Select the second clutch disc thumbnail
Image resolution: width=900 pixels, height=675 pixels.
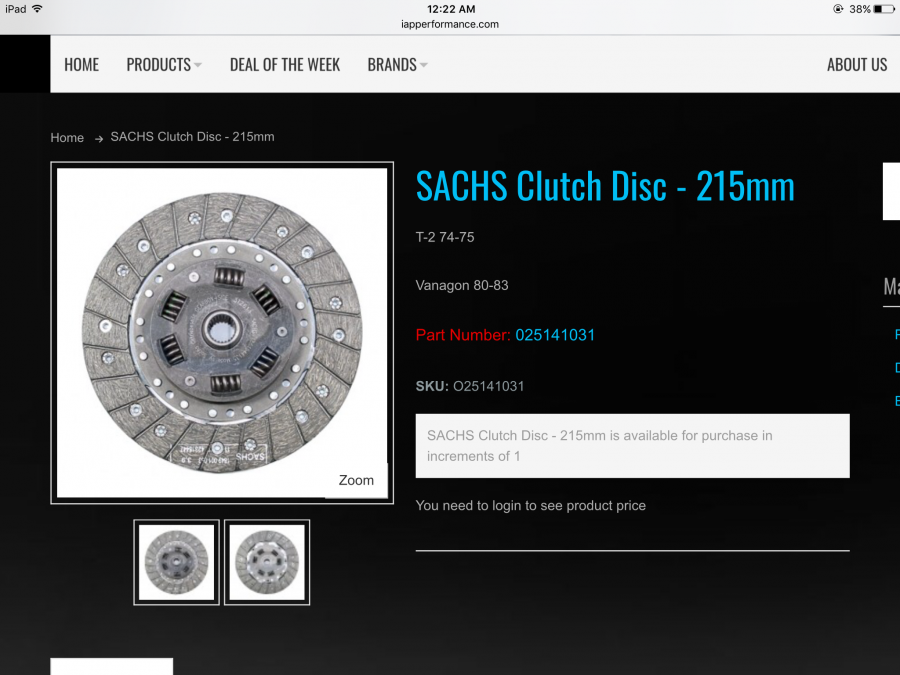click(x=267, y=562)
